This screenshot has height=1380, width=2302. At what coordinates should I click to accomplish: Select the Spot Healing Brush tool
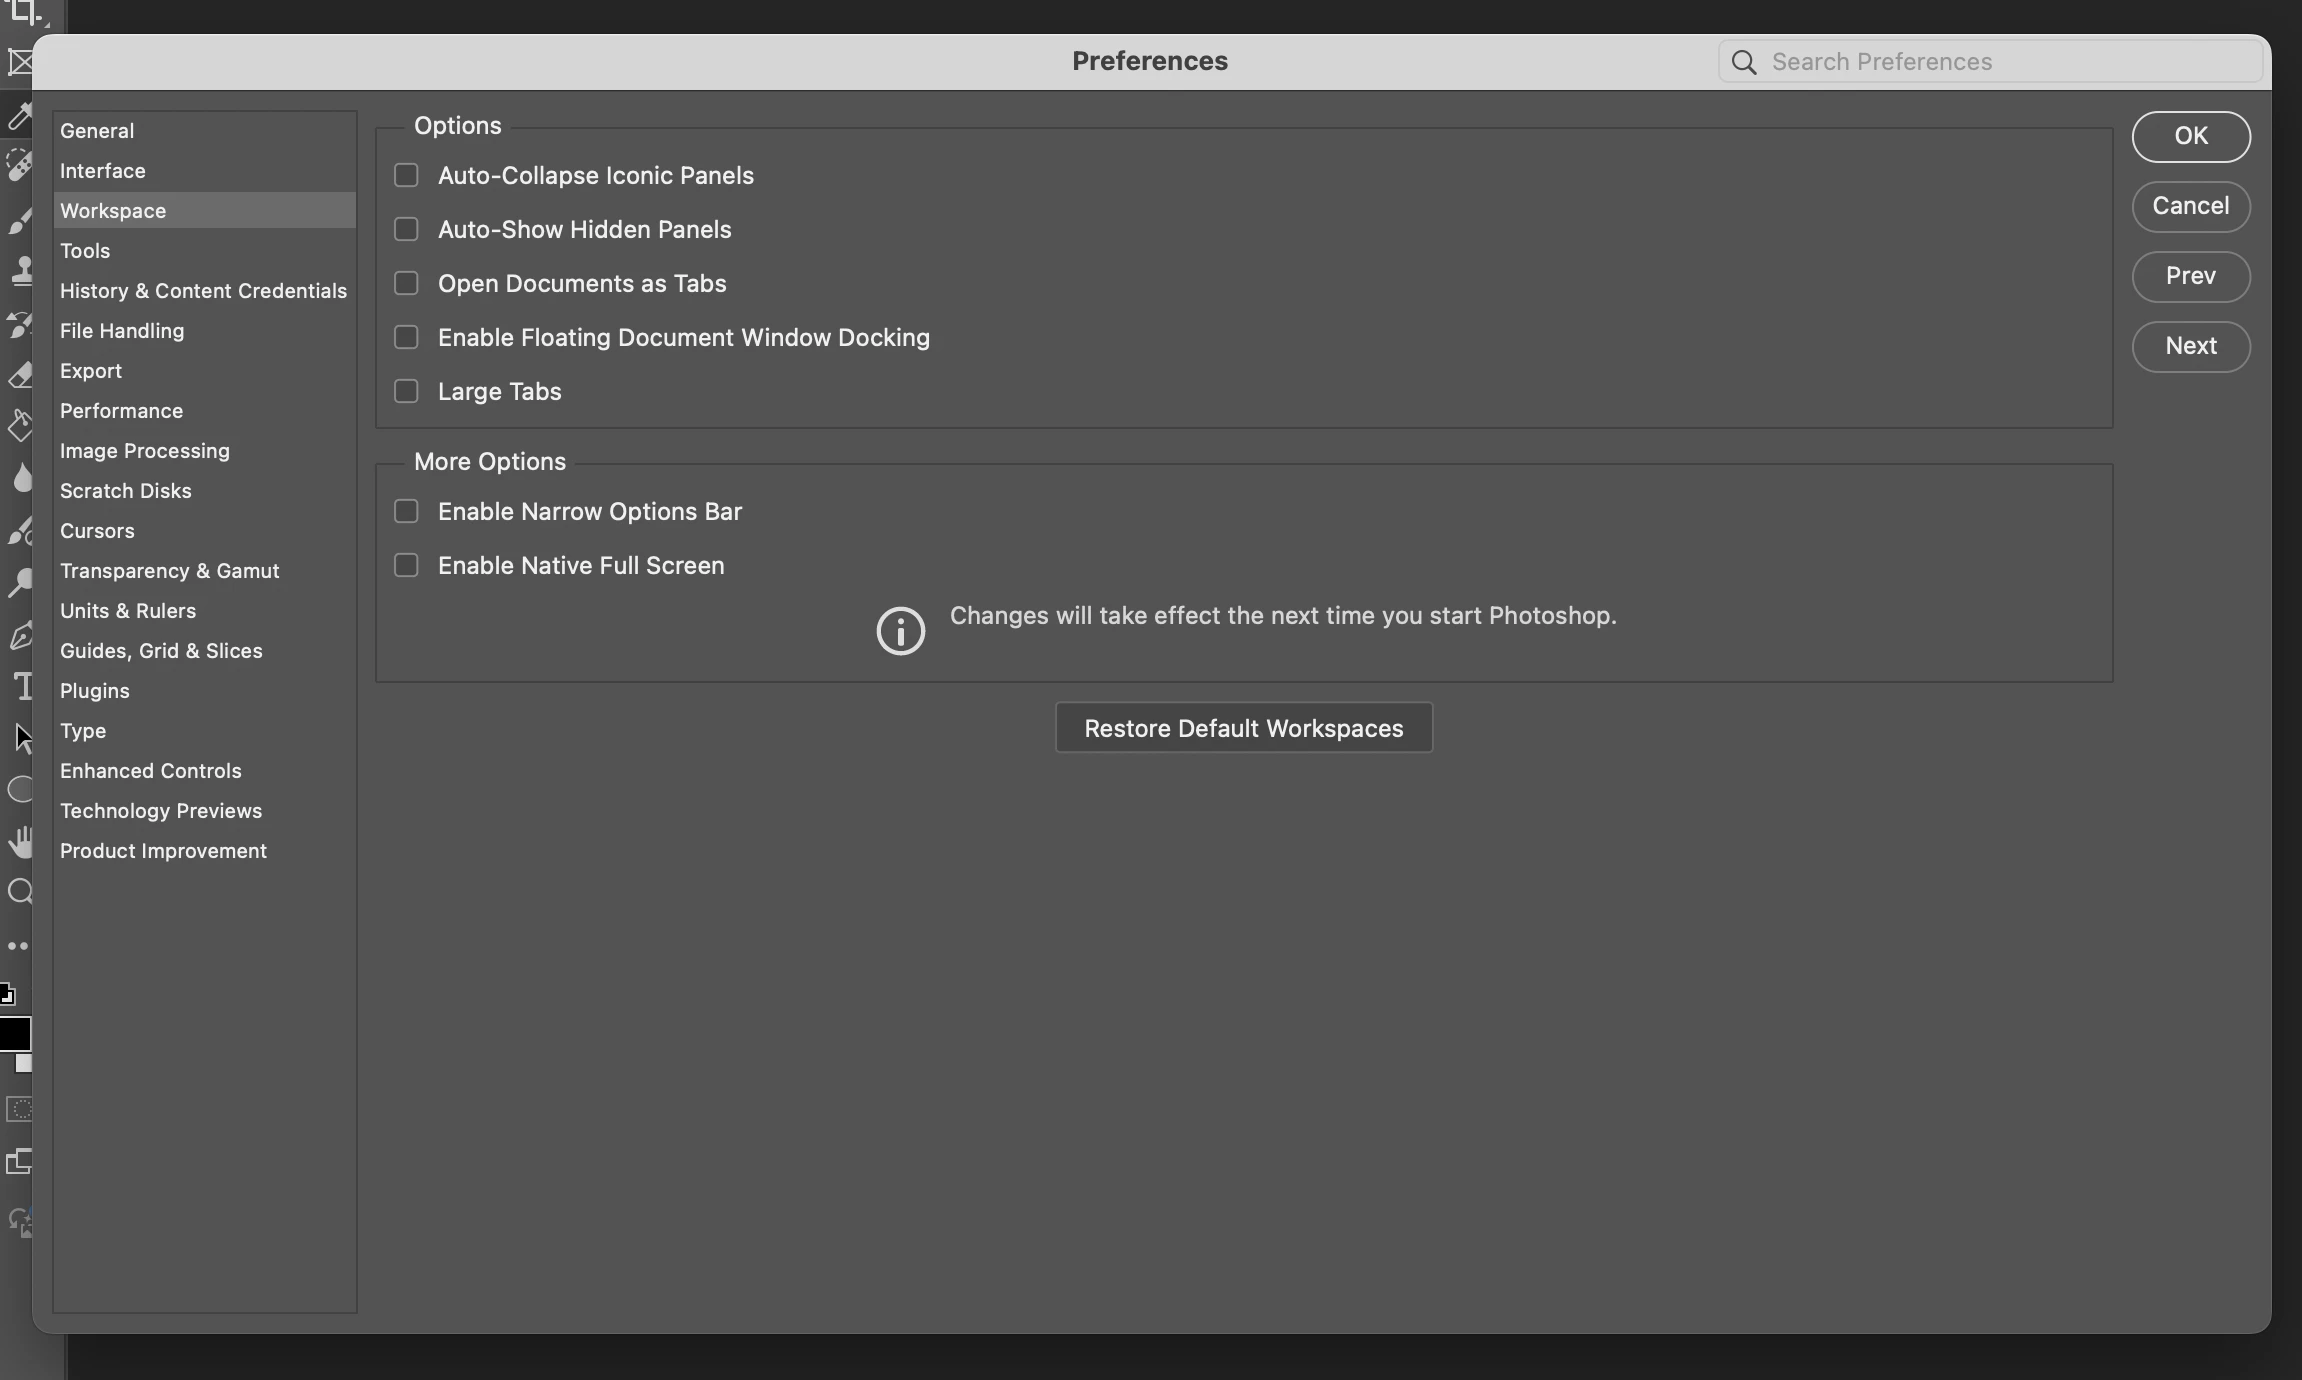[18, 166]
